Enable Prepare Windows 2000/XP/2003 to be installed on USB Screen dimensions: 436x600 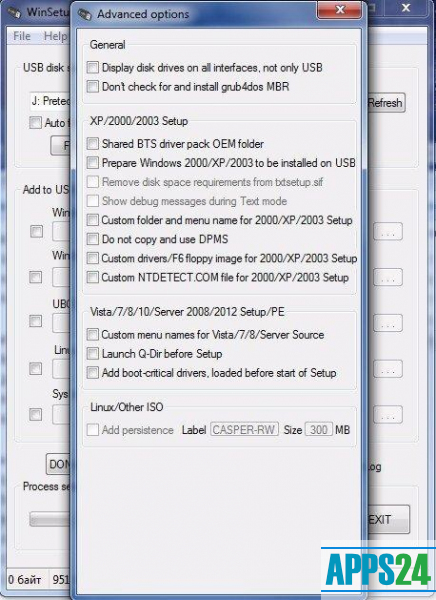pos(93,163)
